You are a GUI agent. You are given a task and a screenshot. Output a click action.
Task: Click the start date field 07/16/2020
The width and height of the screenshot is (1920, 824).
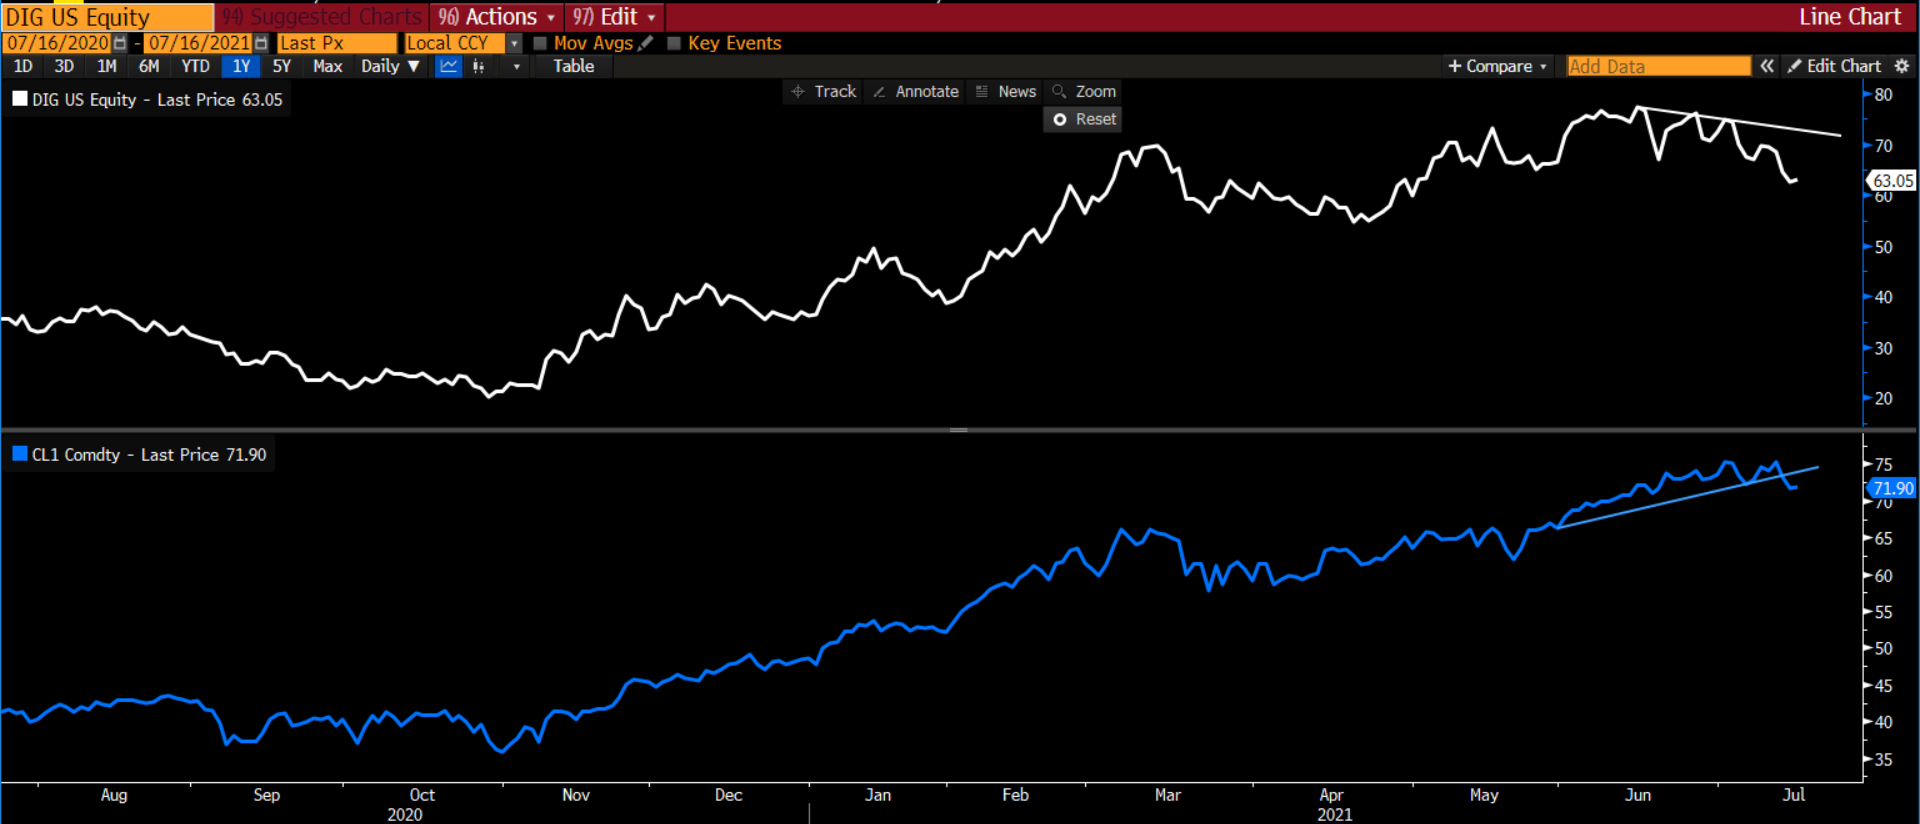tap(57, 43)
